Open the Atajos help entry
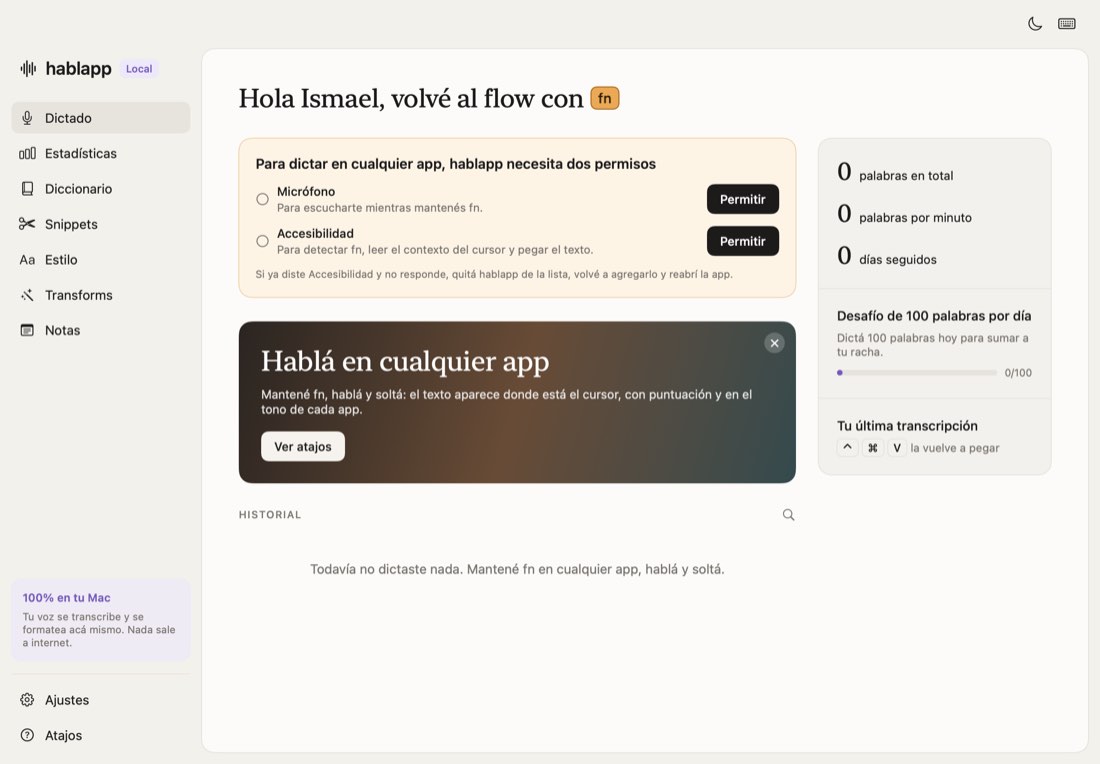Image resolution: width=1100 pixels, height=764 pixels. [100, 735]
